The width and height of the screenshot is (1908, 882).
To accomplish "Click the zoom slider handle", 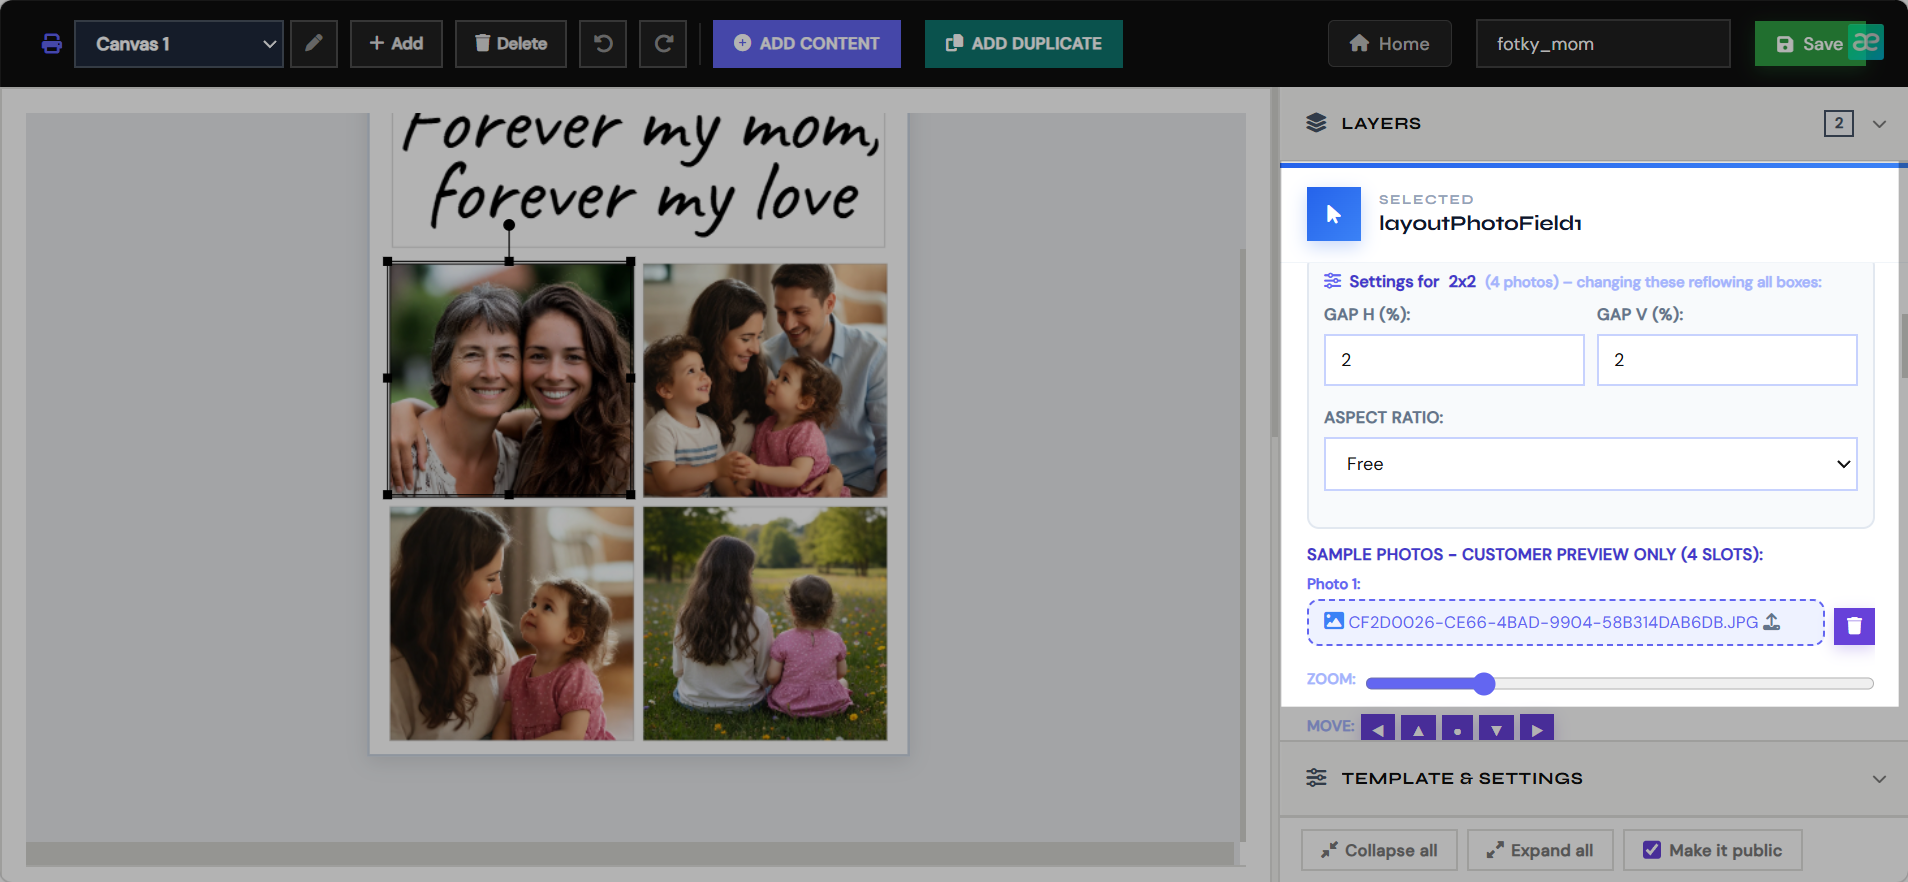I will point(1484,684).
